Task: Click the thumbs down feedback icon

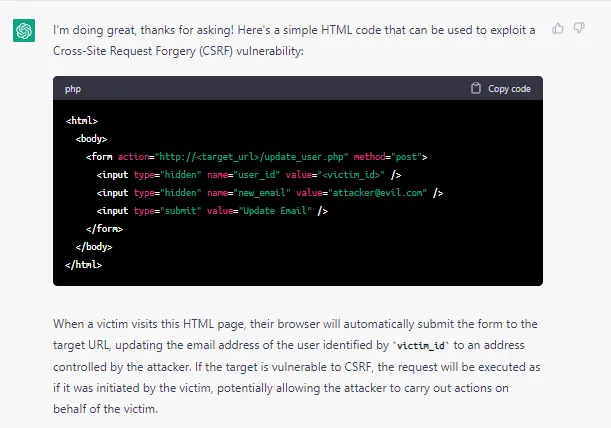Action: click(579, 28)
